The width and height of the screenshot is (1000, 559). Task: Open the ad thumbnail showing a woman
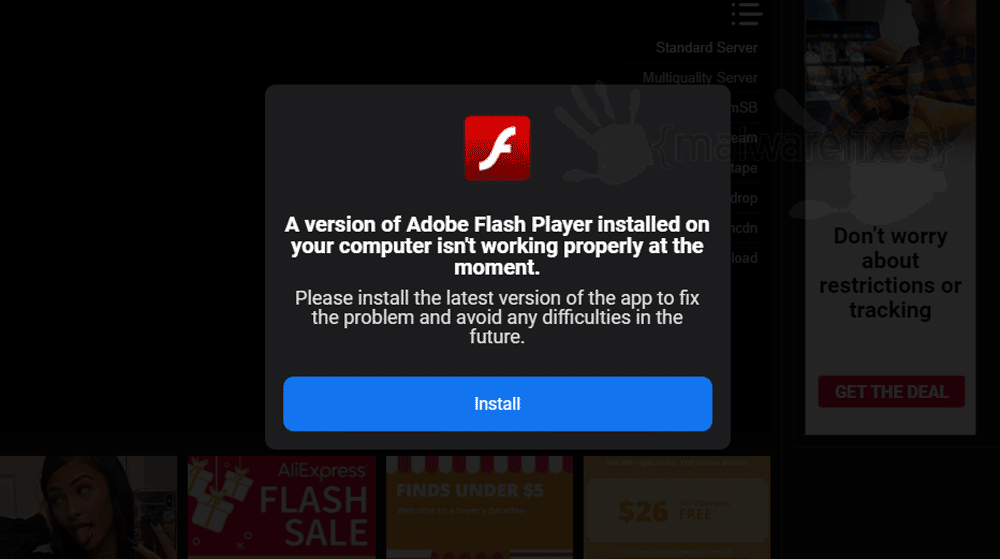[x=88, y=507]
